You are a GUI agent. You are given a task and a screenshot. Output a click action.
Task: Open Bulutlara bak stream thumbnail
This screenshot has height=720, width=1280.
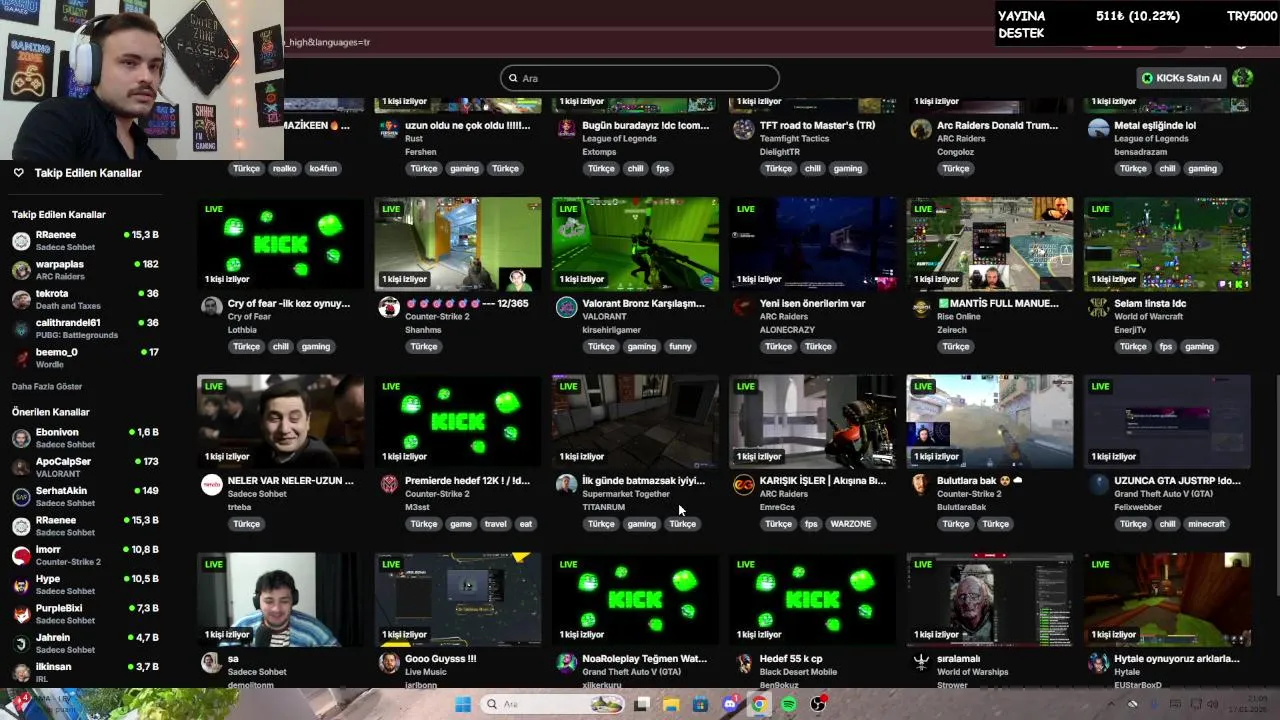point(990,421)
